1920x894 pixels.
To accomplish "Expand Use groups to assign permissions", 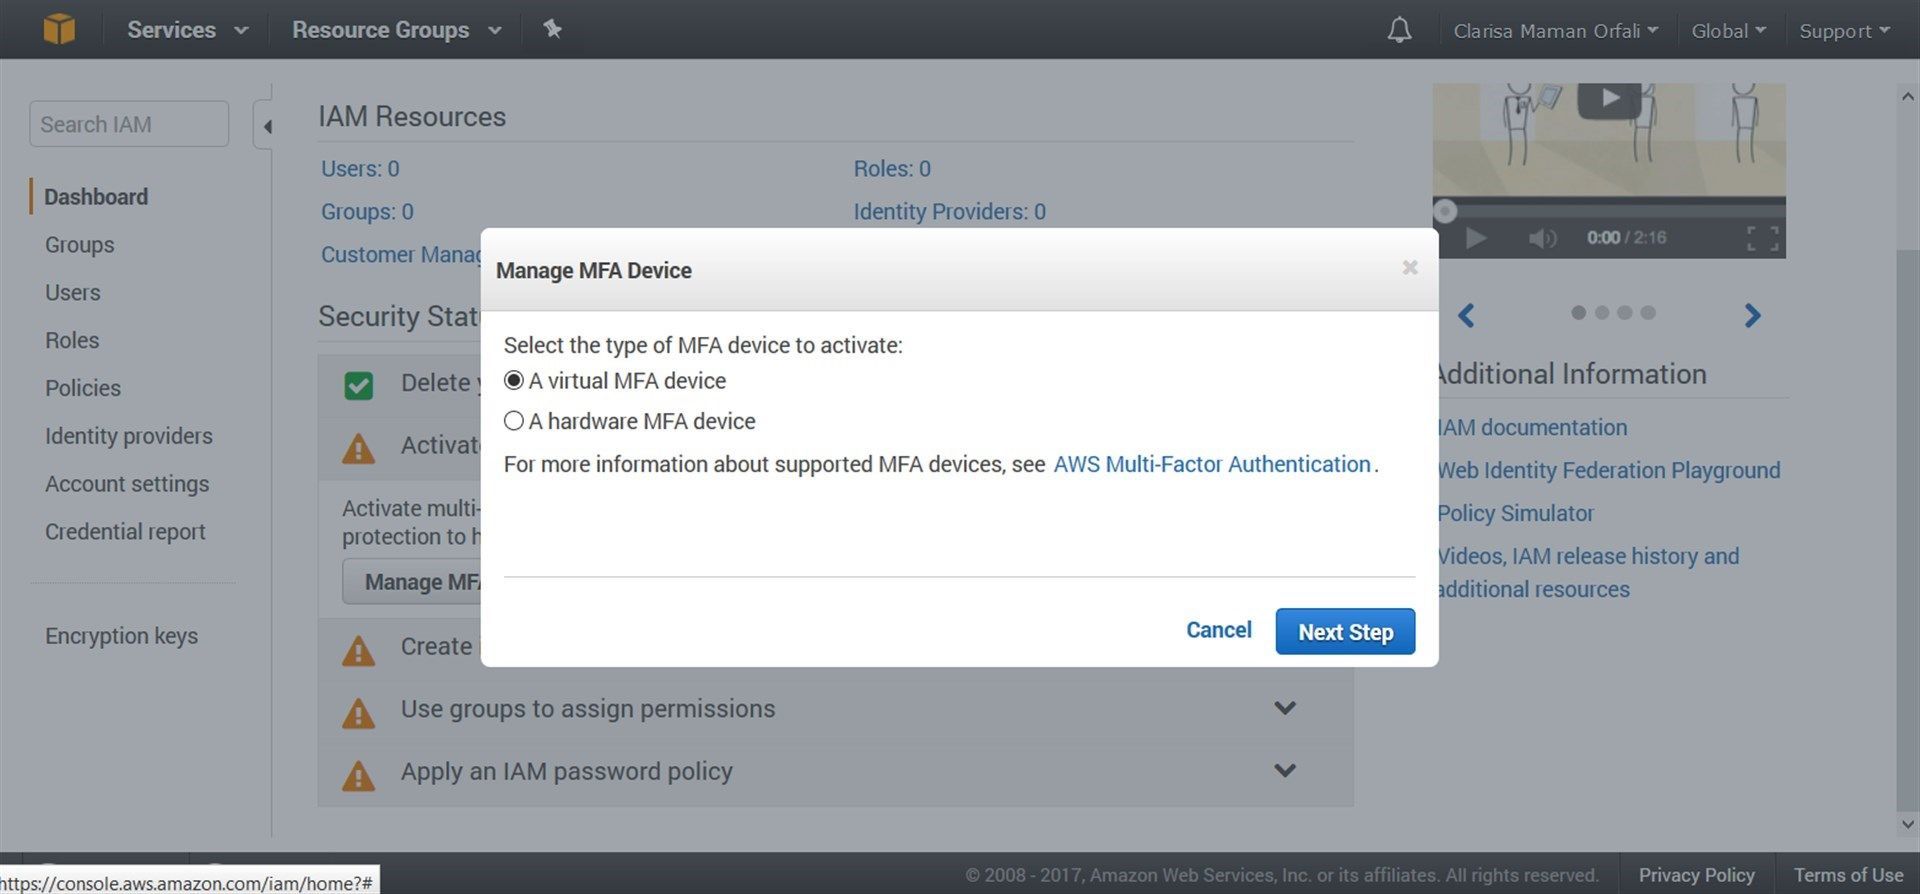I will 1285,708.
